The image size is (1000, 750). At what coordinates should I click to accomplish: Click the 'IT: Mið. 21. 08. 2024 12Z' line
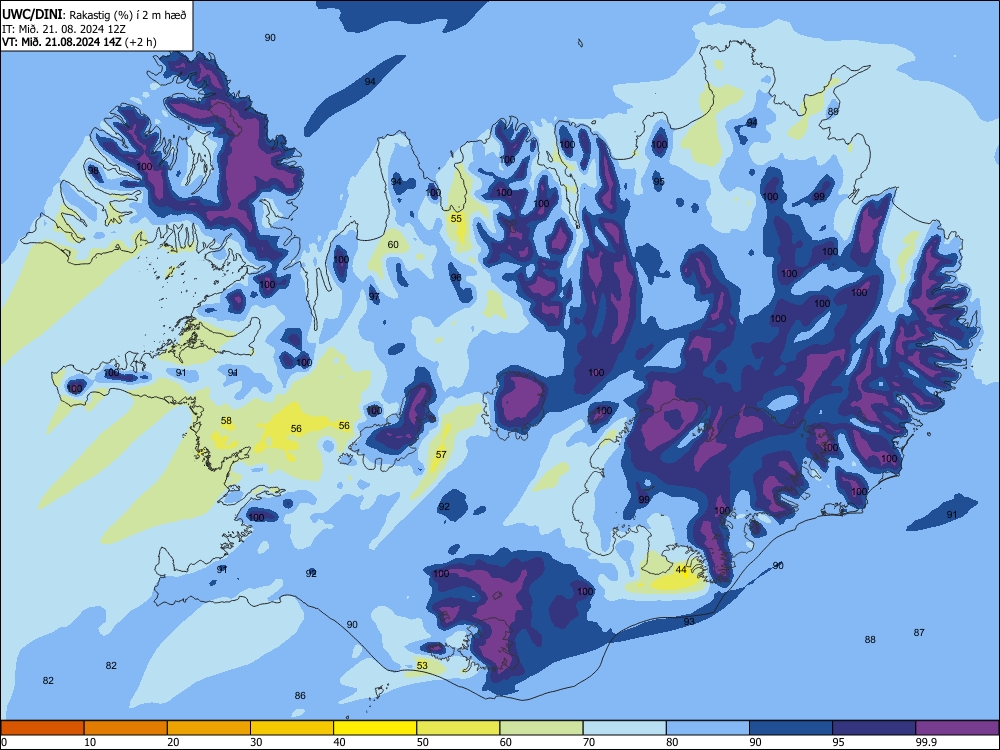coord(64,29)
